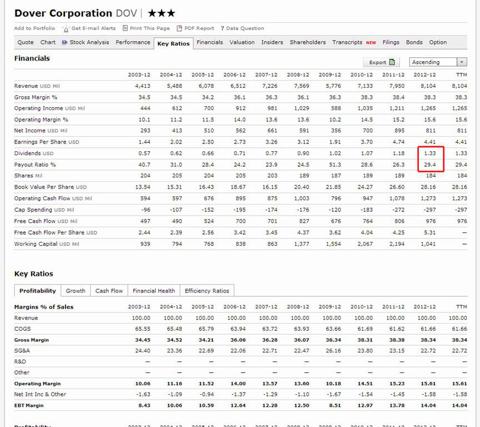Click the Payout Ratio % row label
The width and height of the screenshot is (480, 427).
tap(35, 165)
